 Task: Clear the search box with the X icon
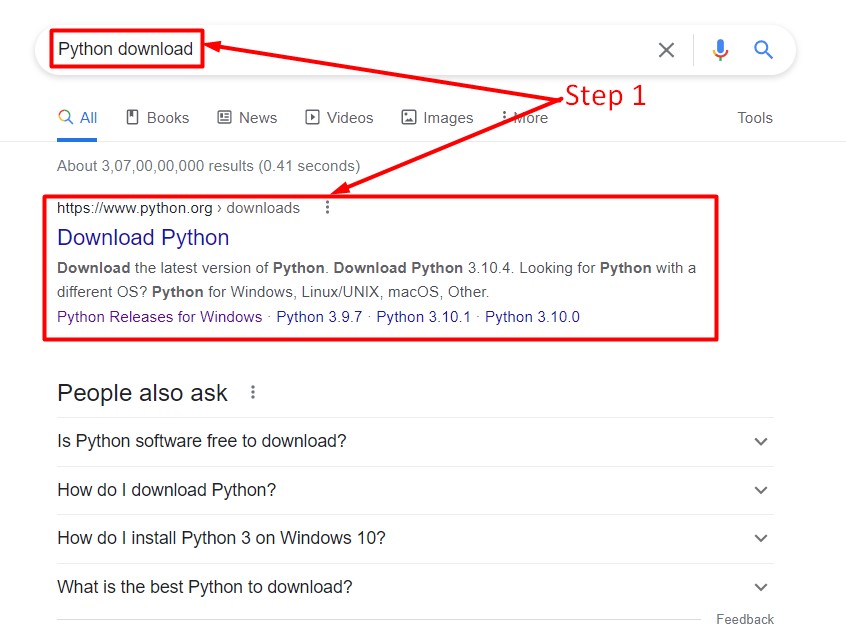tap(666, 50)
